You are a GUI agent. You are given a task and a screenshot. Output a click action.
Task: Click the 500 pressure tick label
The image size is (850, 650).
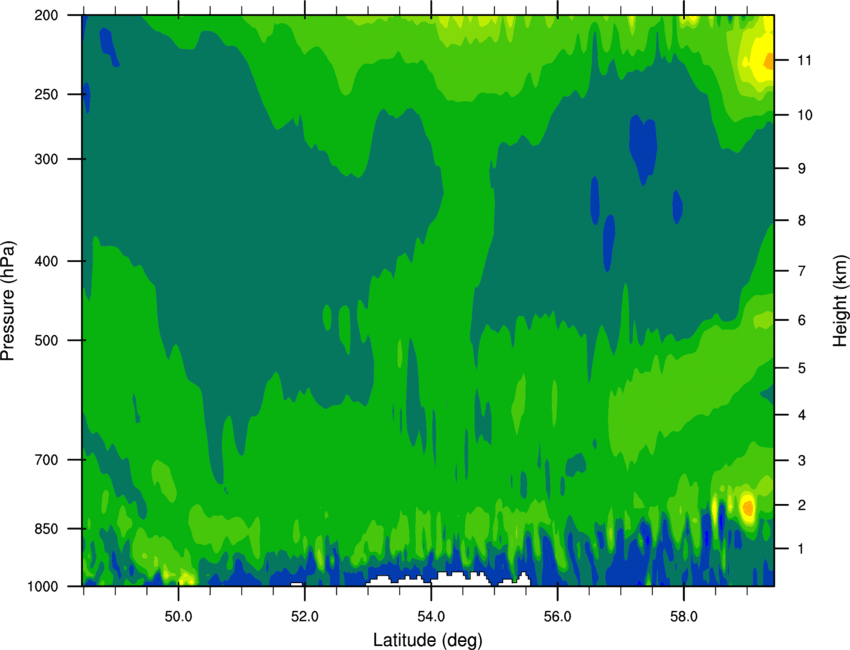click(x=46, y=340)
